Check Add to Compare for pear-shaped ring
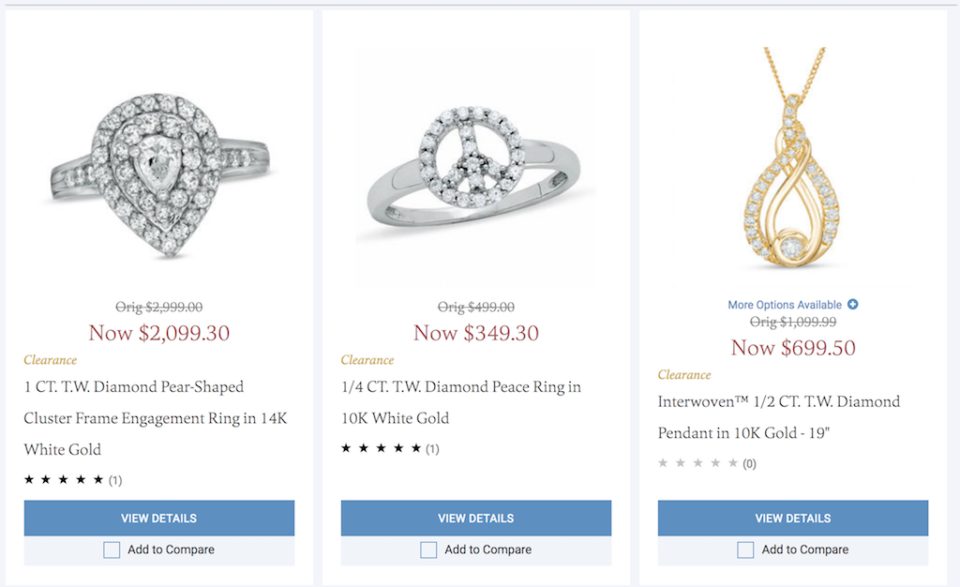The image size is (960, 587). 112,550
